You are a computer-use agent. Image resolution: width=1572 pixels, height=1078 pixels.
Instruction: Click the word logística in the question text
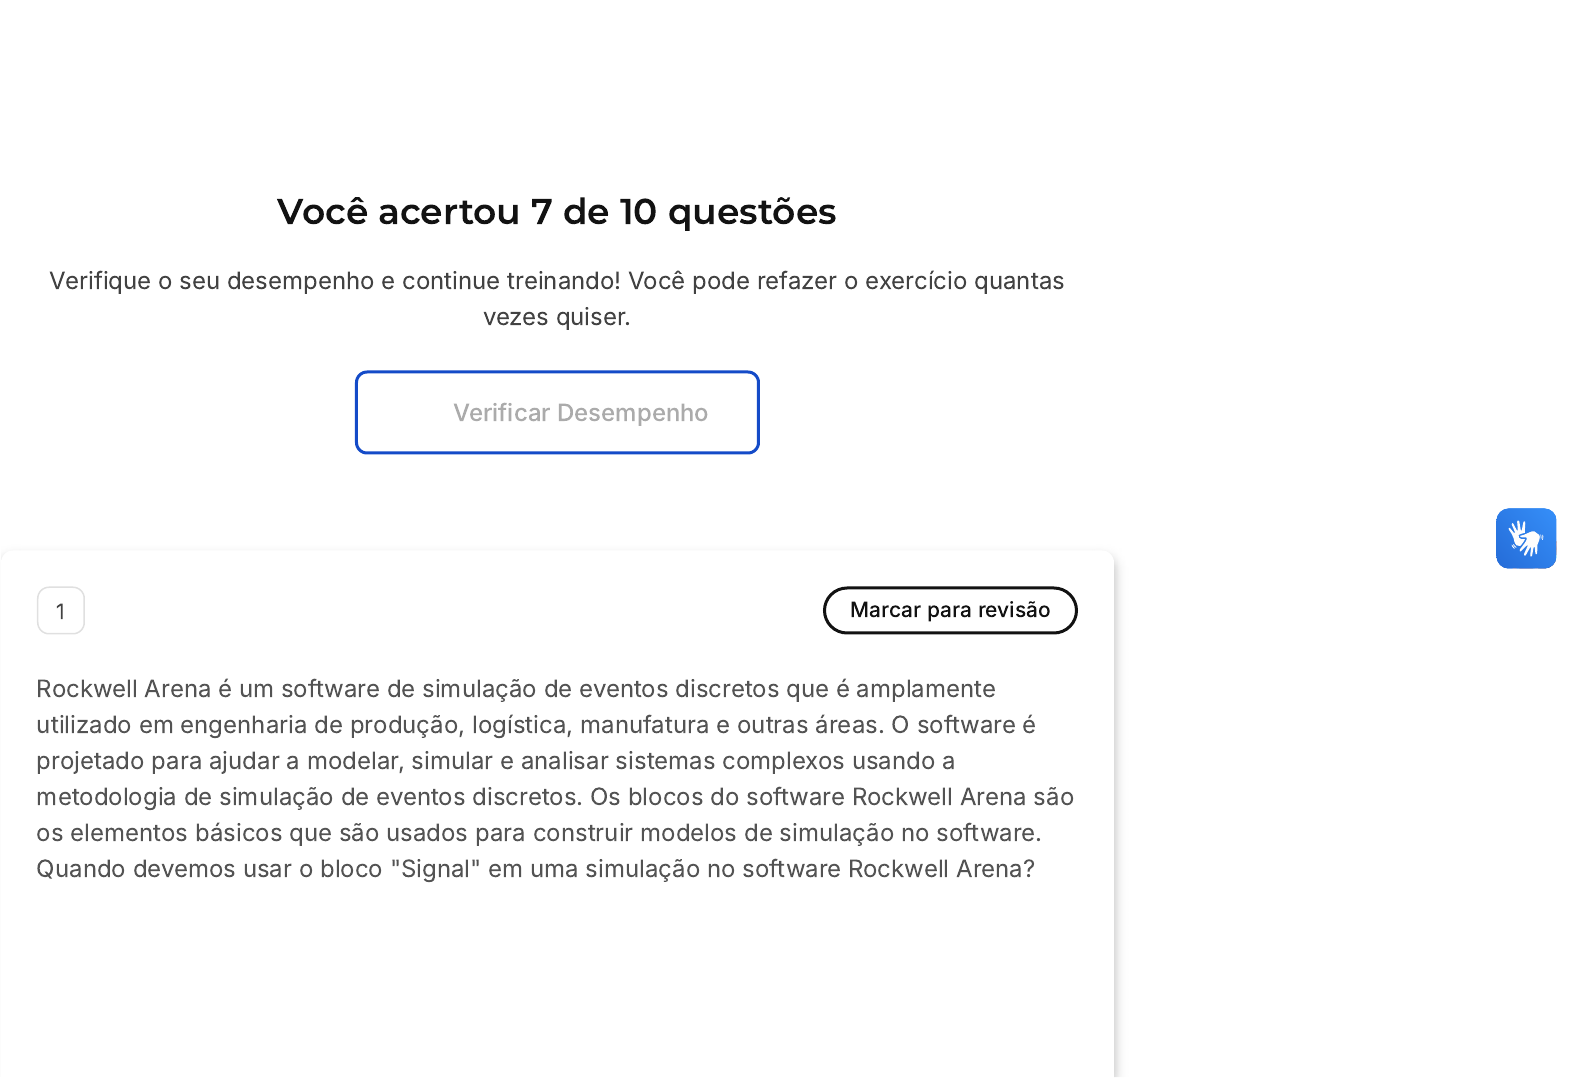(x=520, y=725)
